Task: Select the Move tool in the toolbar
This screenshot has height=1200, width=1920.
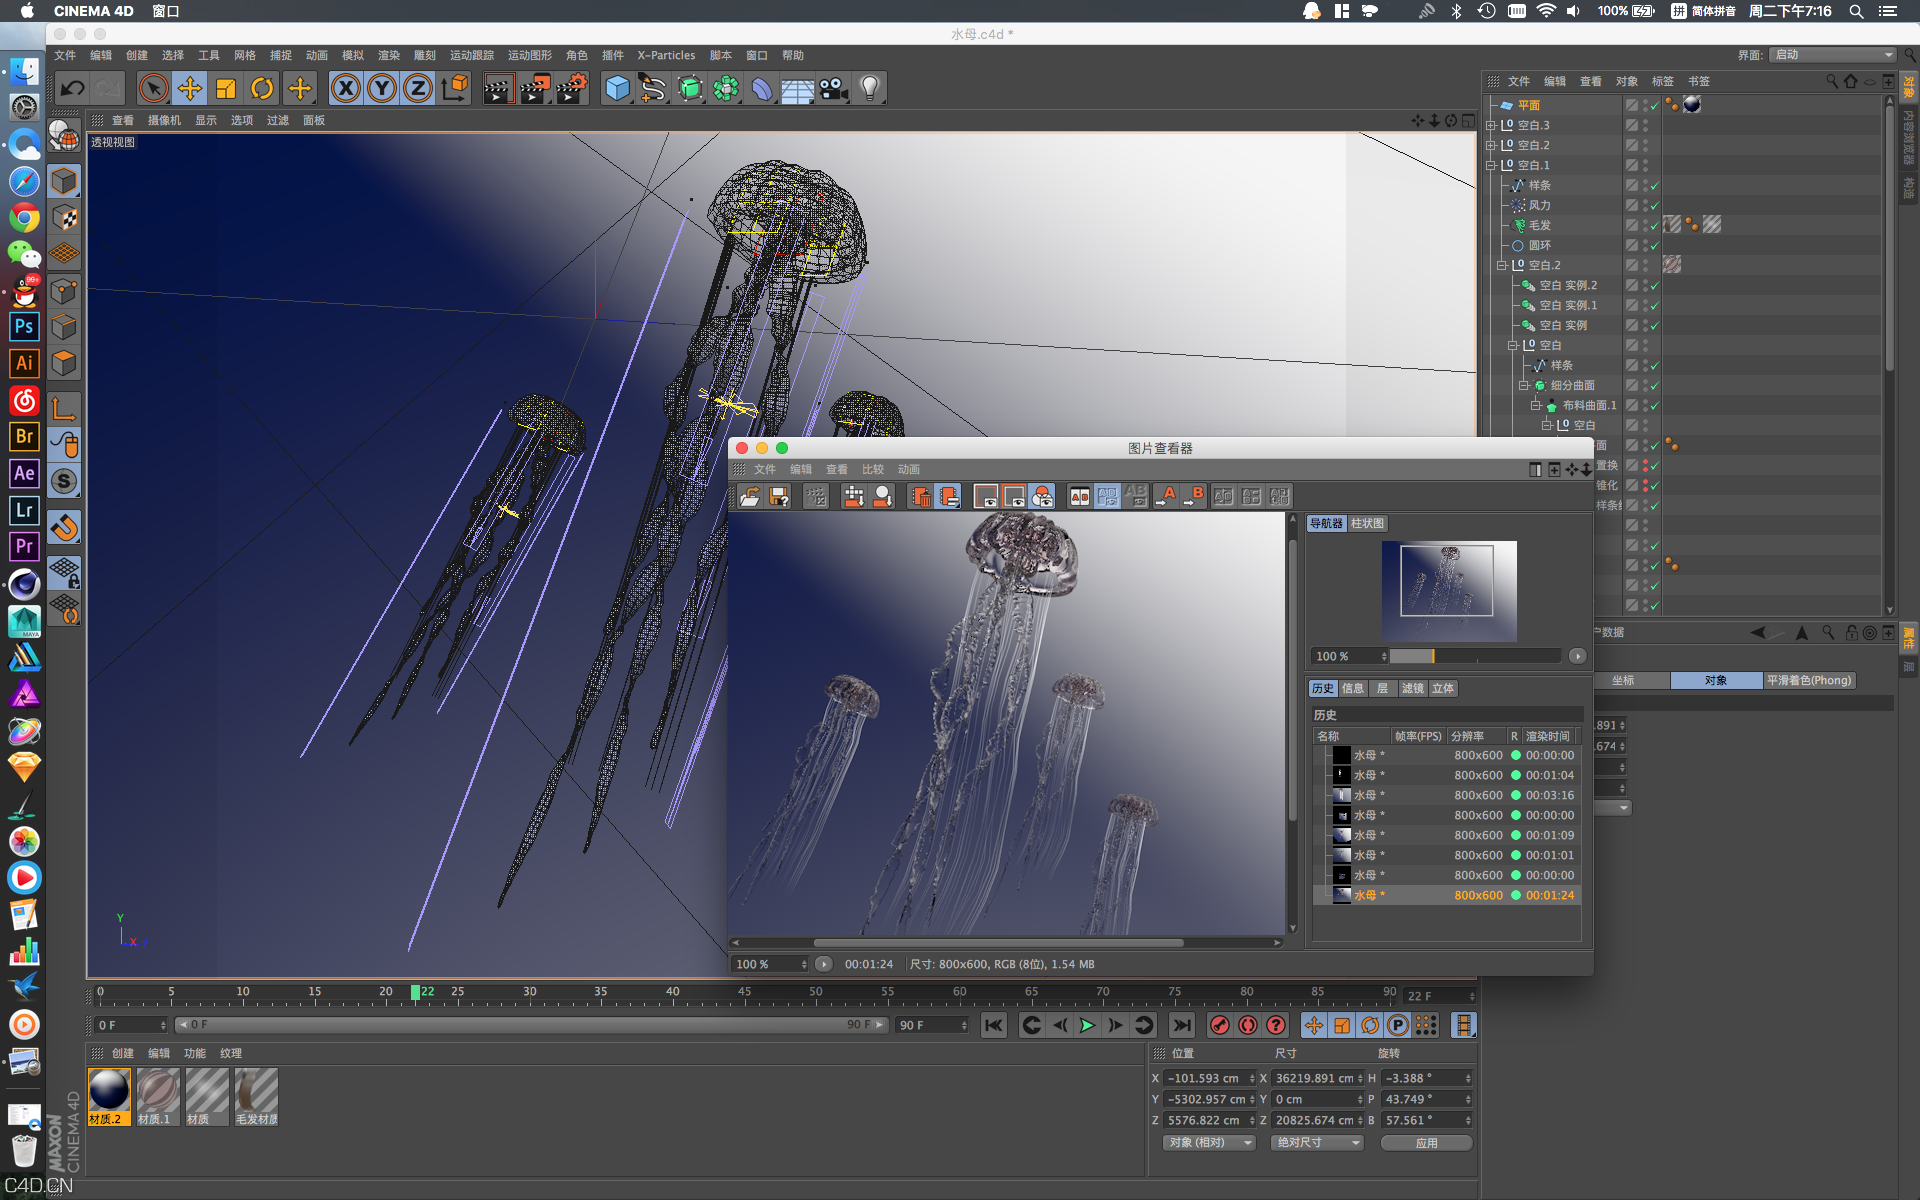Action: coord(190,88)
